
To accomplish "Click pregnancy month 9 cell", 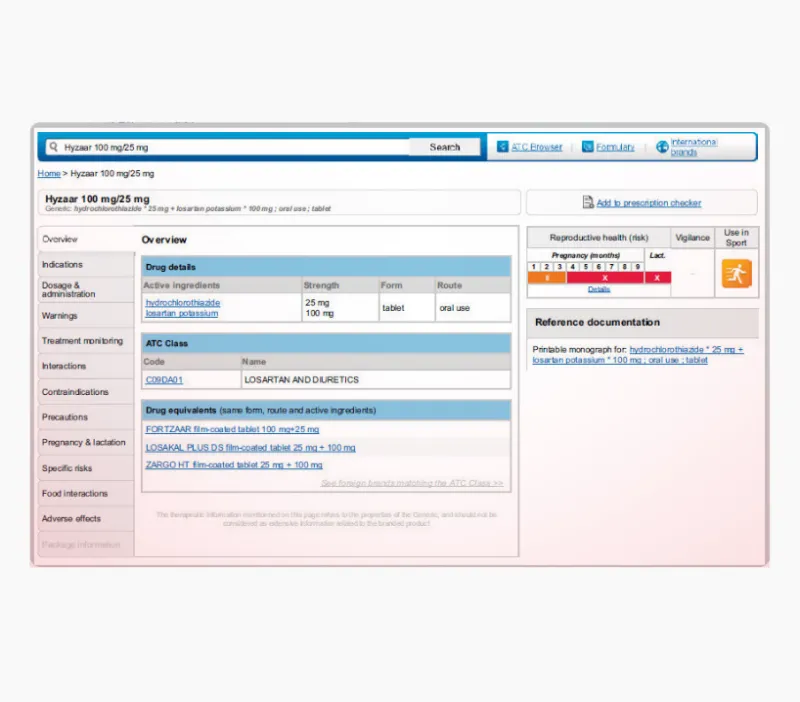I will (x=637, y=266).
